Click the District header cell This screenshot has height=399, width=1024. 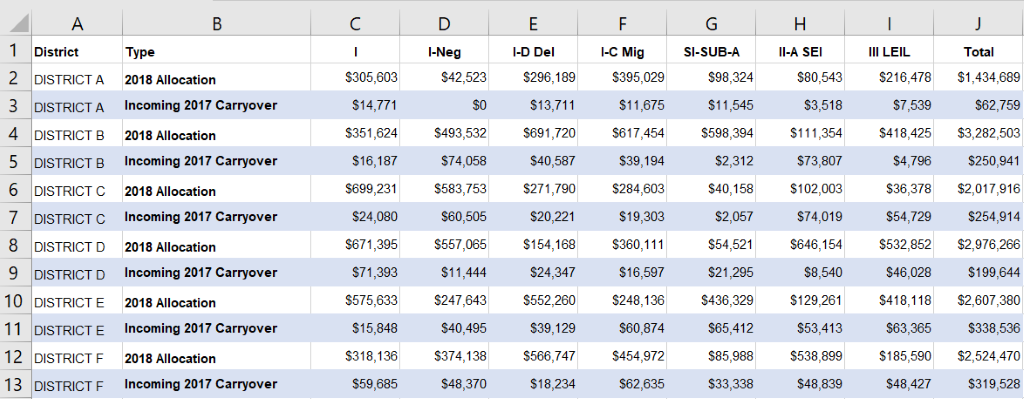coord(77,50)
